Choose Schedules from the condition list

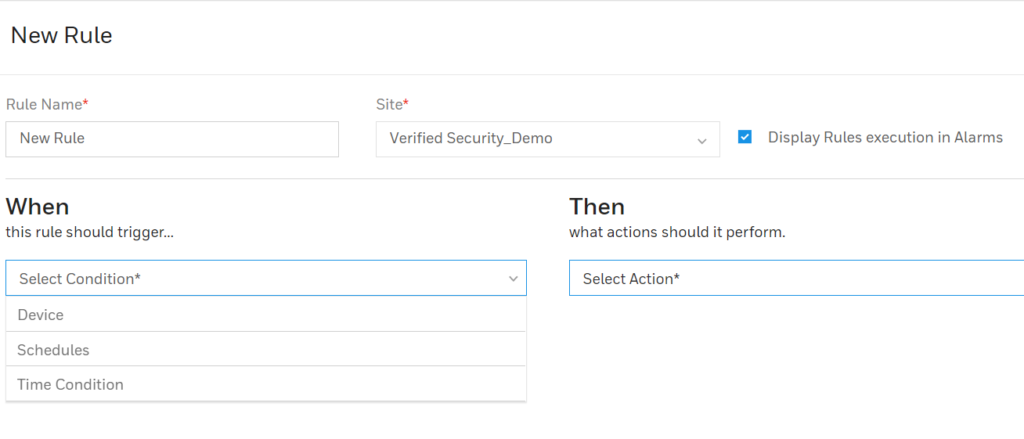click(266, 350)
